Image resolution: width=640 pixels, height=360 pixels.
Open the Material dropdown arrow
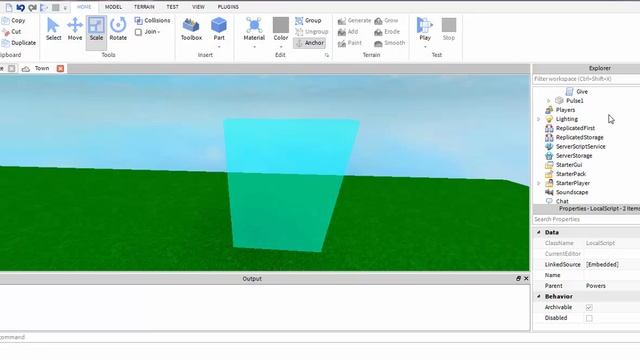click(254, 47)
